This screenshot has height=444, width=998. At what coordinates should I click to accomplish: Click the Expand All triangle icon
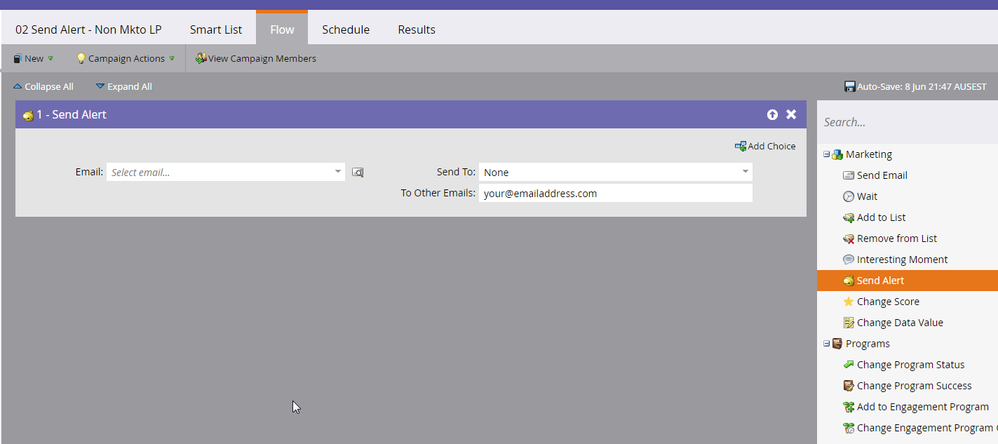pyautogui.click(x=100, y=87)
